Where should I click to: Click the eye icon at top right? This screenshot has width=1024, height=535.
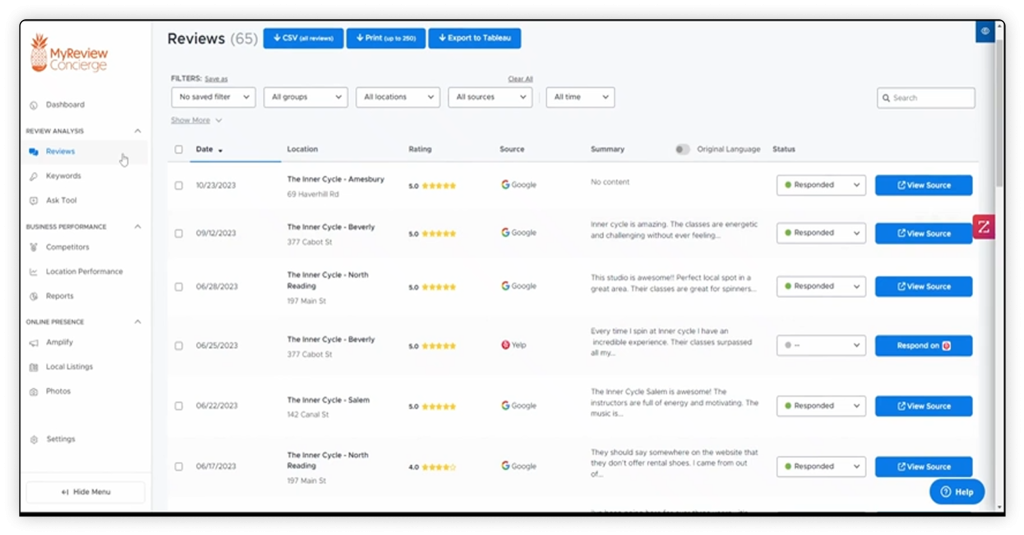pos(985,31)
